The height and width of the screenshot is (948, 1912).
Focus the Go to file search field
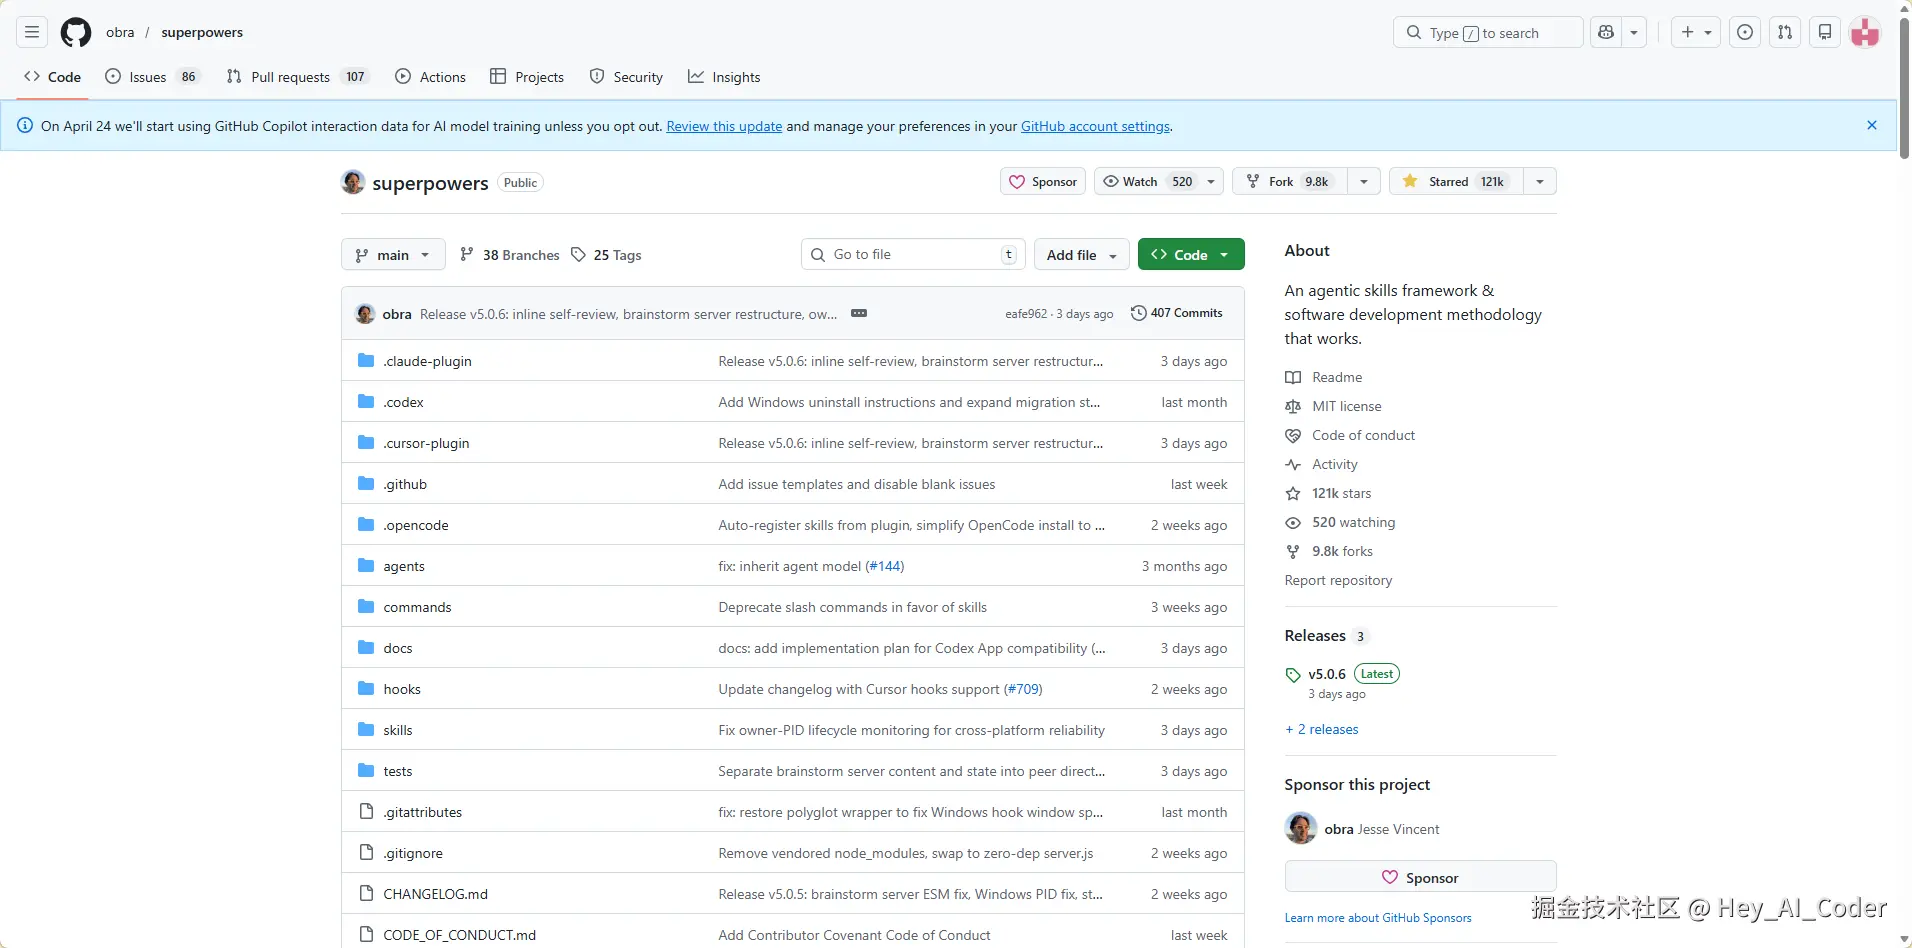click(913, 255)
